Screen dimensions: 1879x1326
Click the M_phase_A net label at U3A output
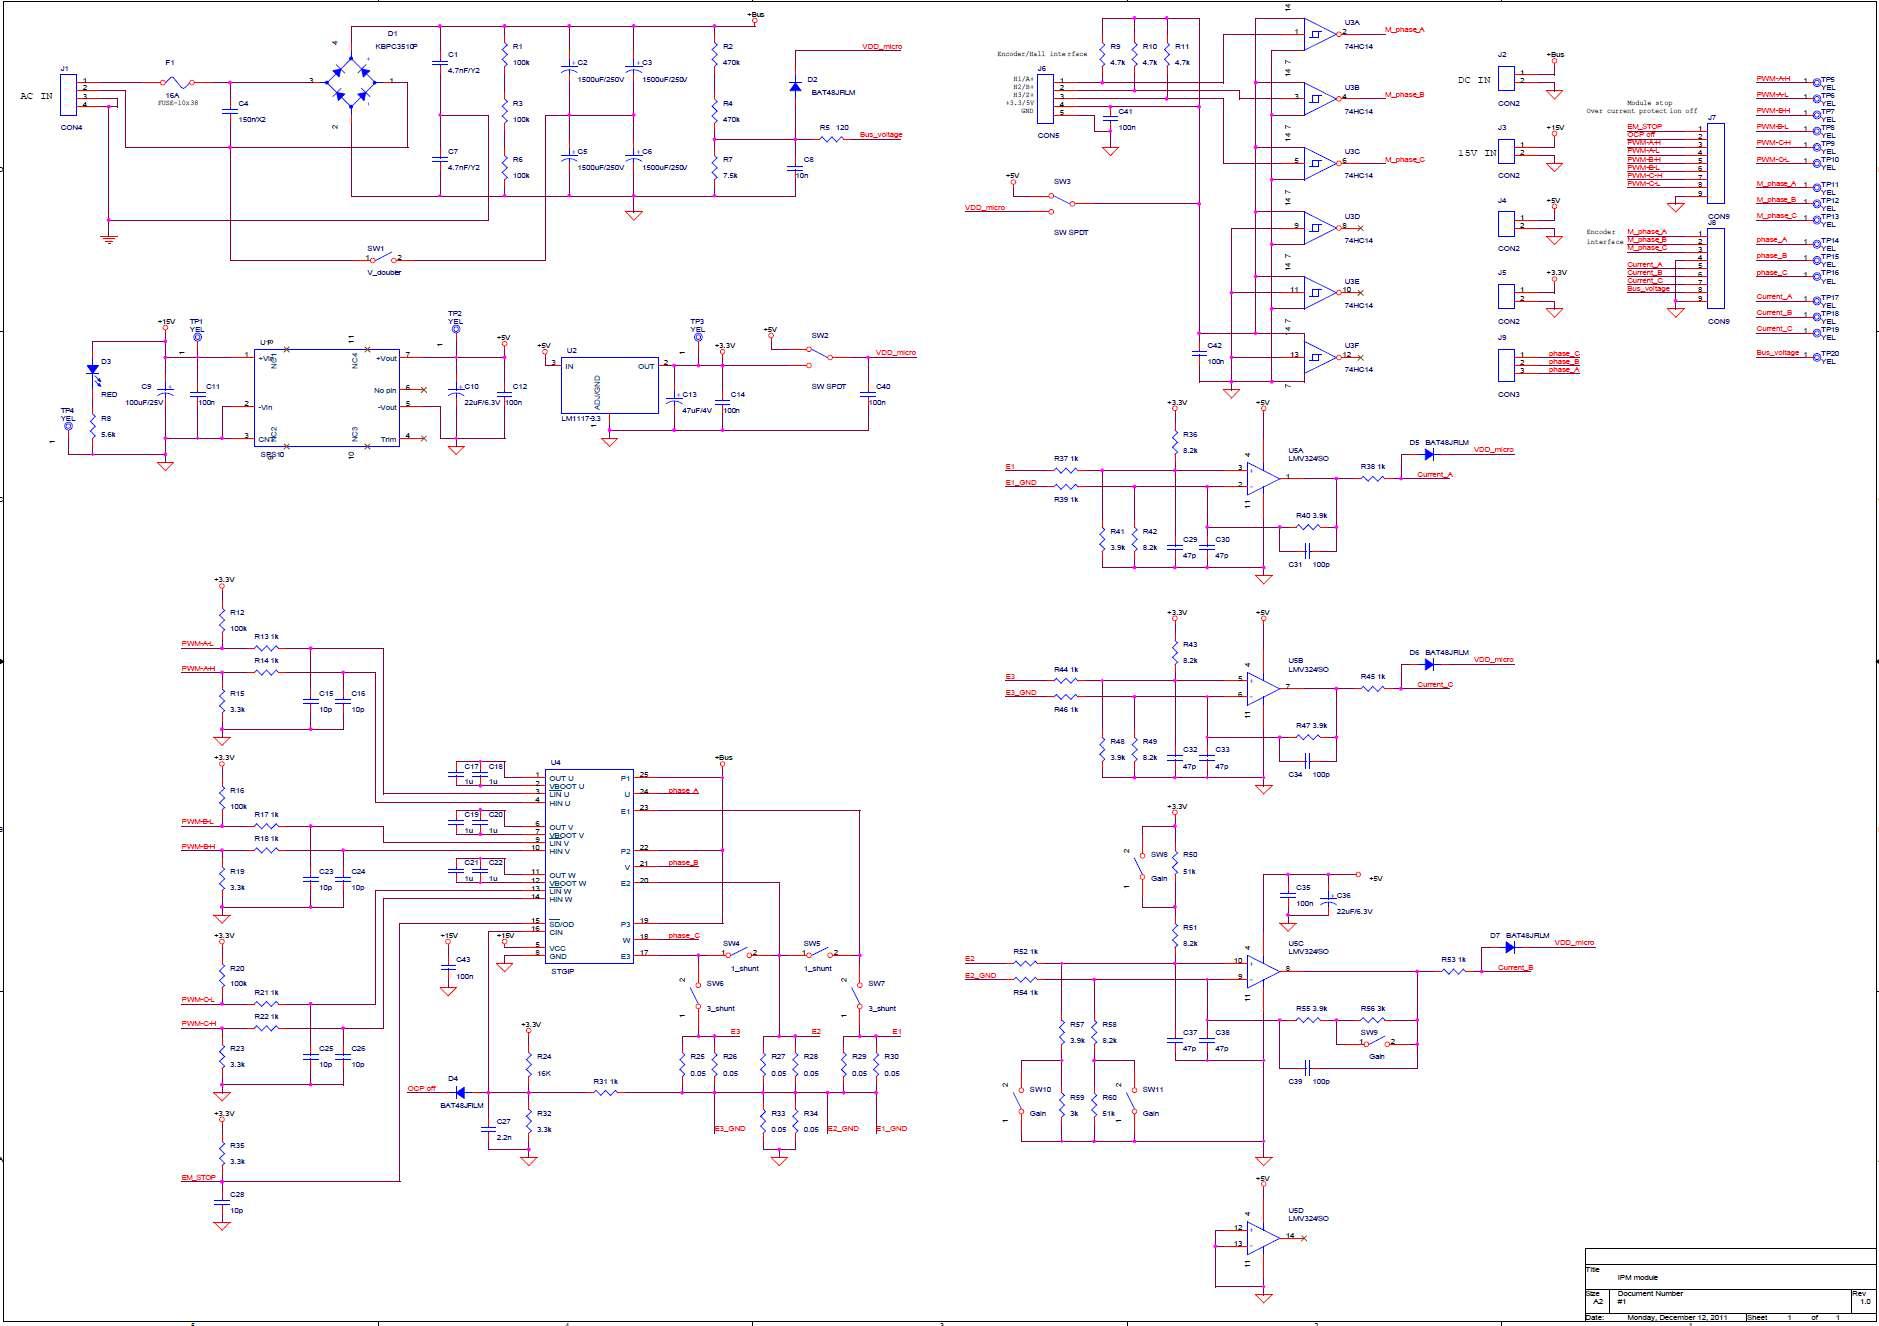pos(1404,30)
